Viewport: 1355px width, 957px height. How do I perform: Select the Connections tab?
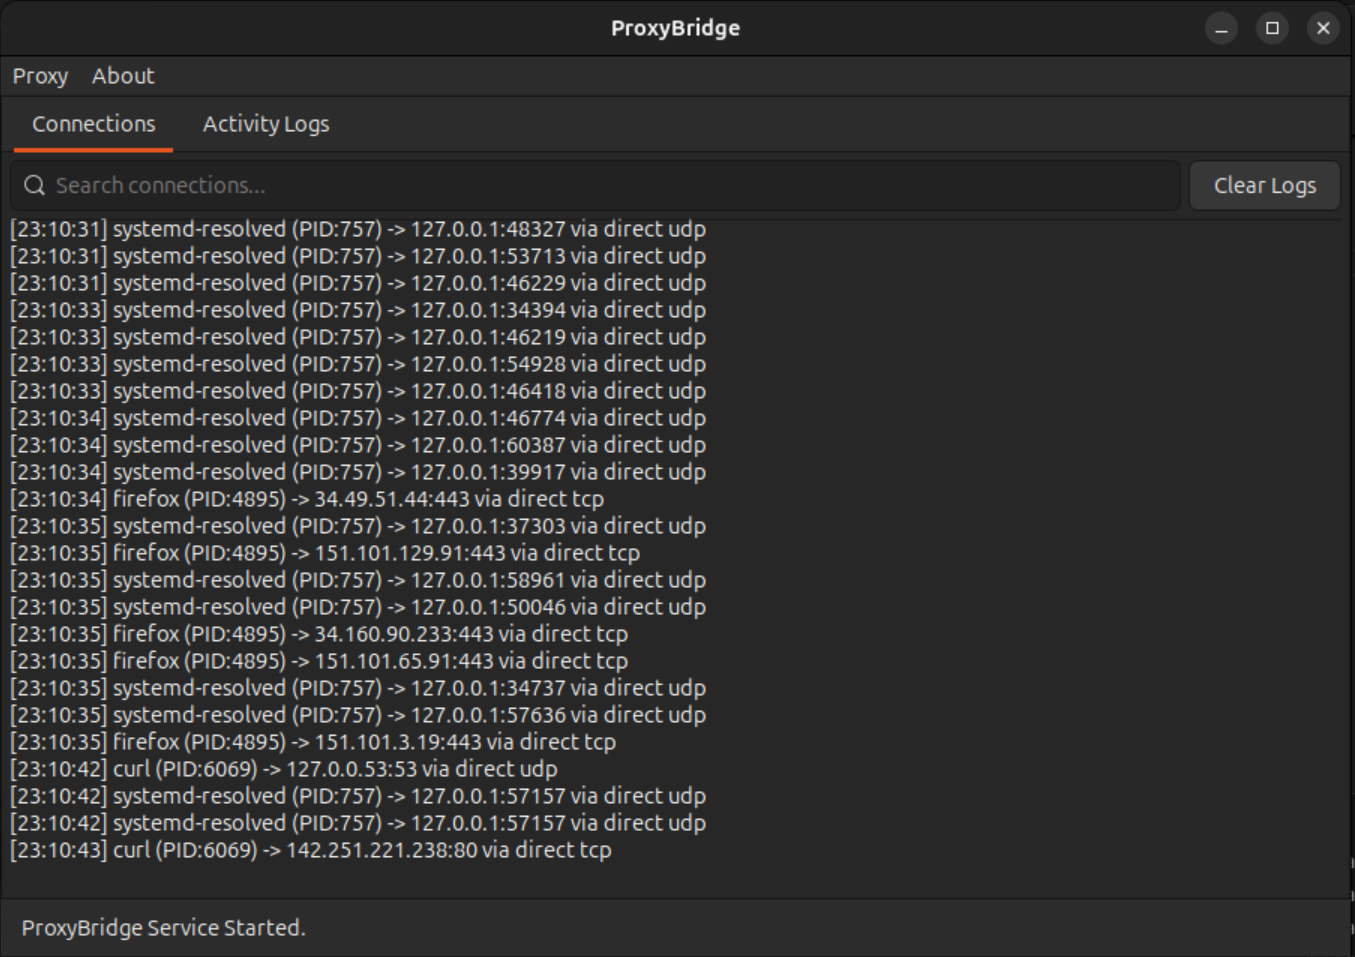click(x=94, y=124)
